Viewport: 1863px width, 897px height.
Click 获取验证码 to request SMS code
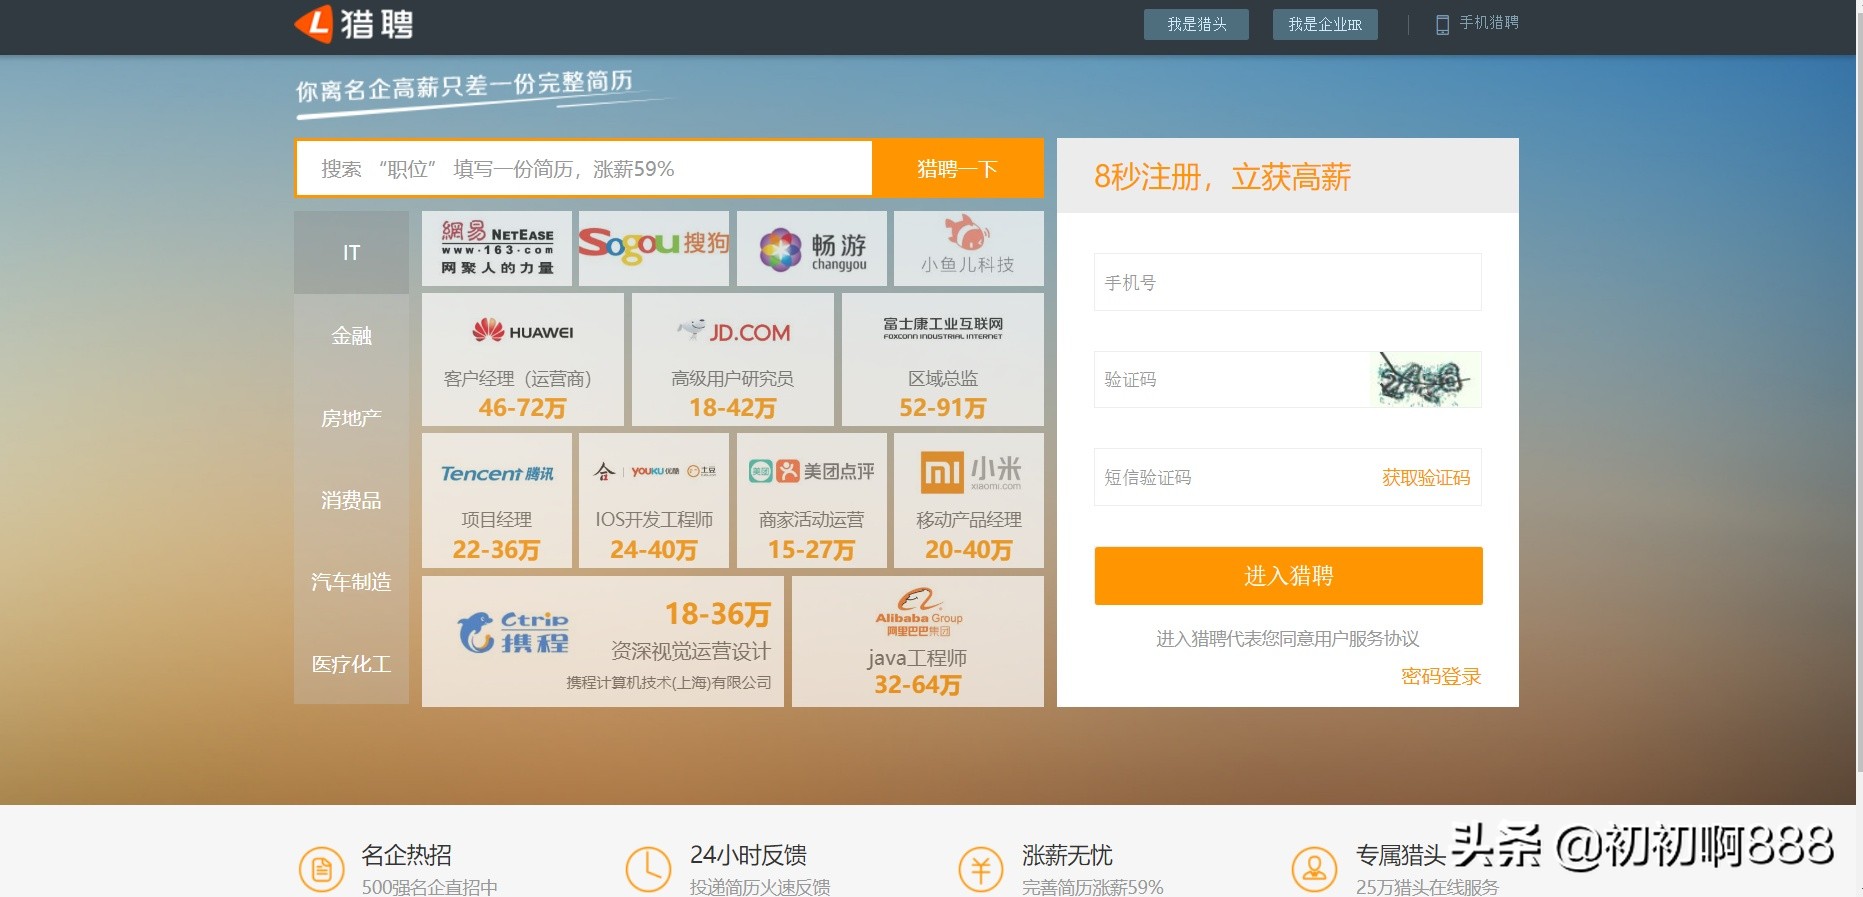[x=1426, y=478]
